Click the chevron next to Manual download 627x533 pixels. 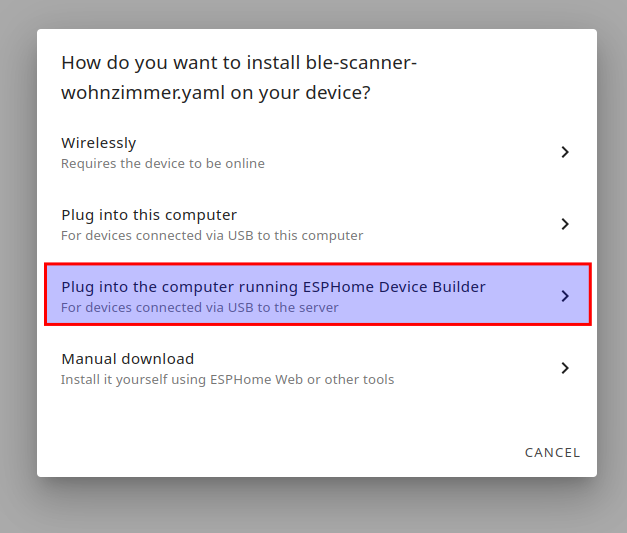(x=565, y=368)
